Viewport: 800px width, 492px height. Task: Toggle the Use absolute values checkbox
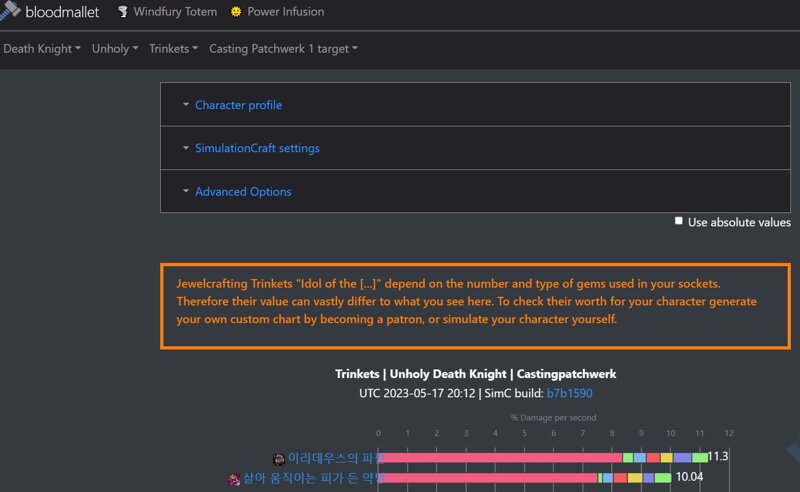tap(678, 221)
